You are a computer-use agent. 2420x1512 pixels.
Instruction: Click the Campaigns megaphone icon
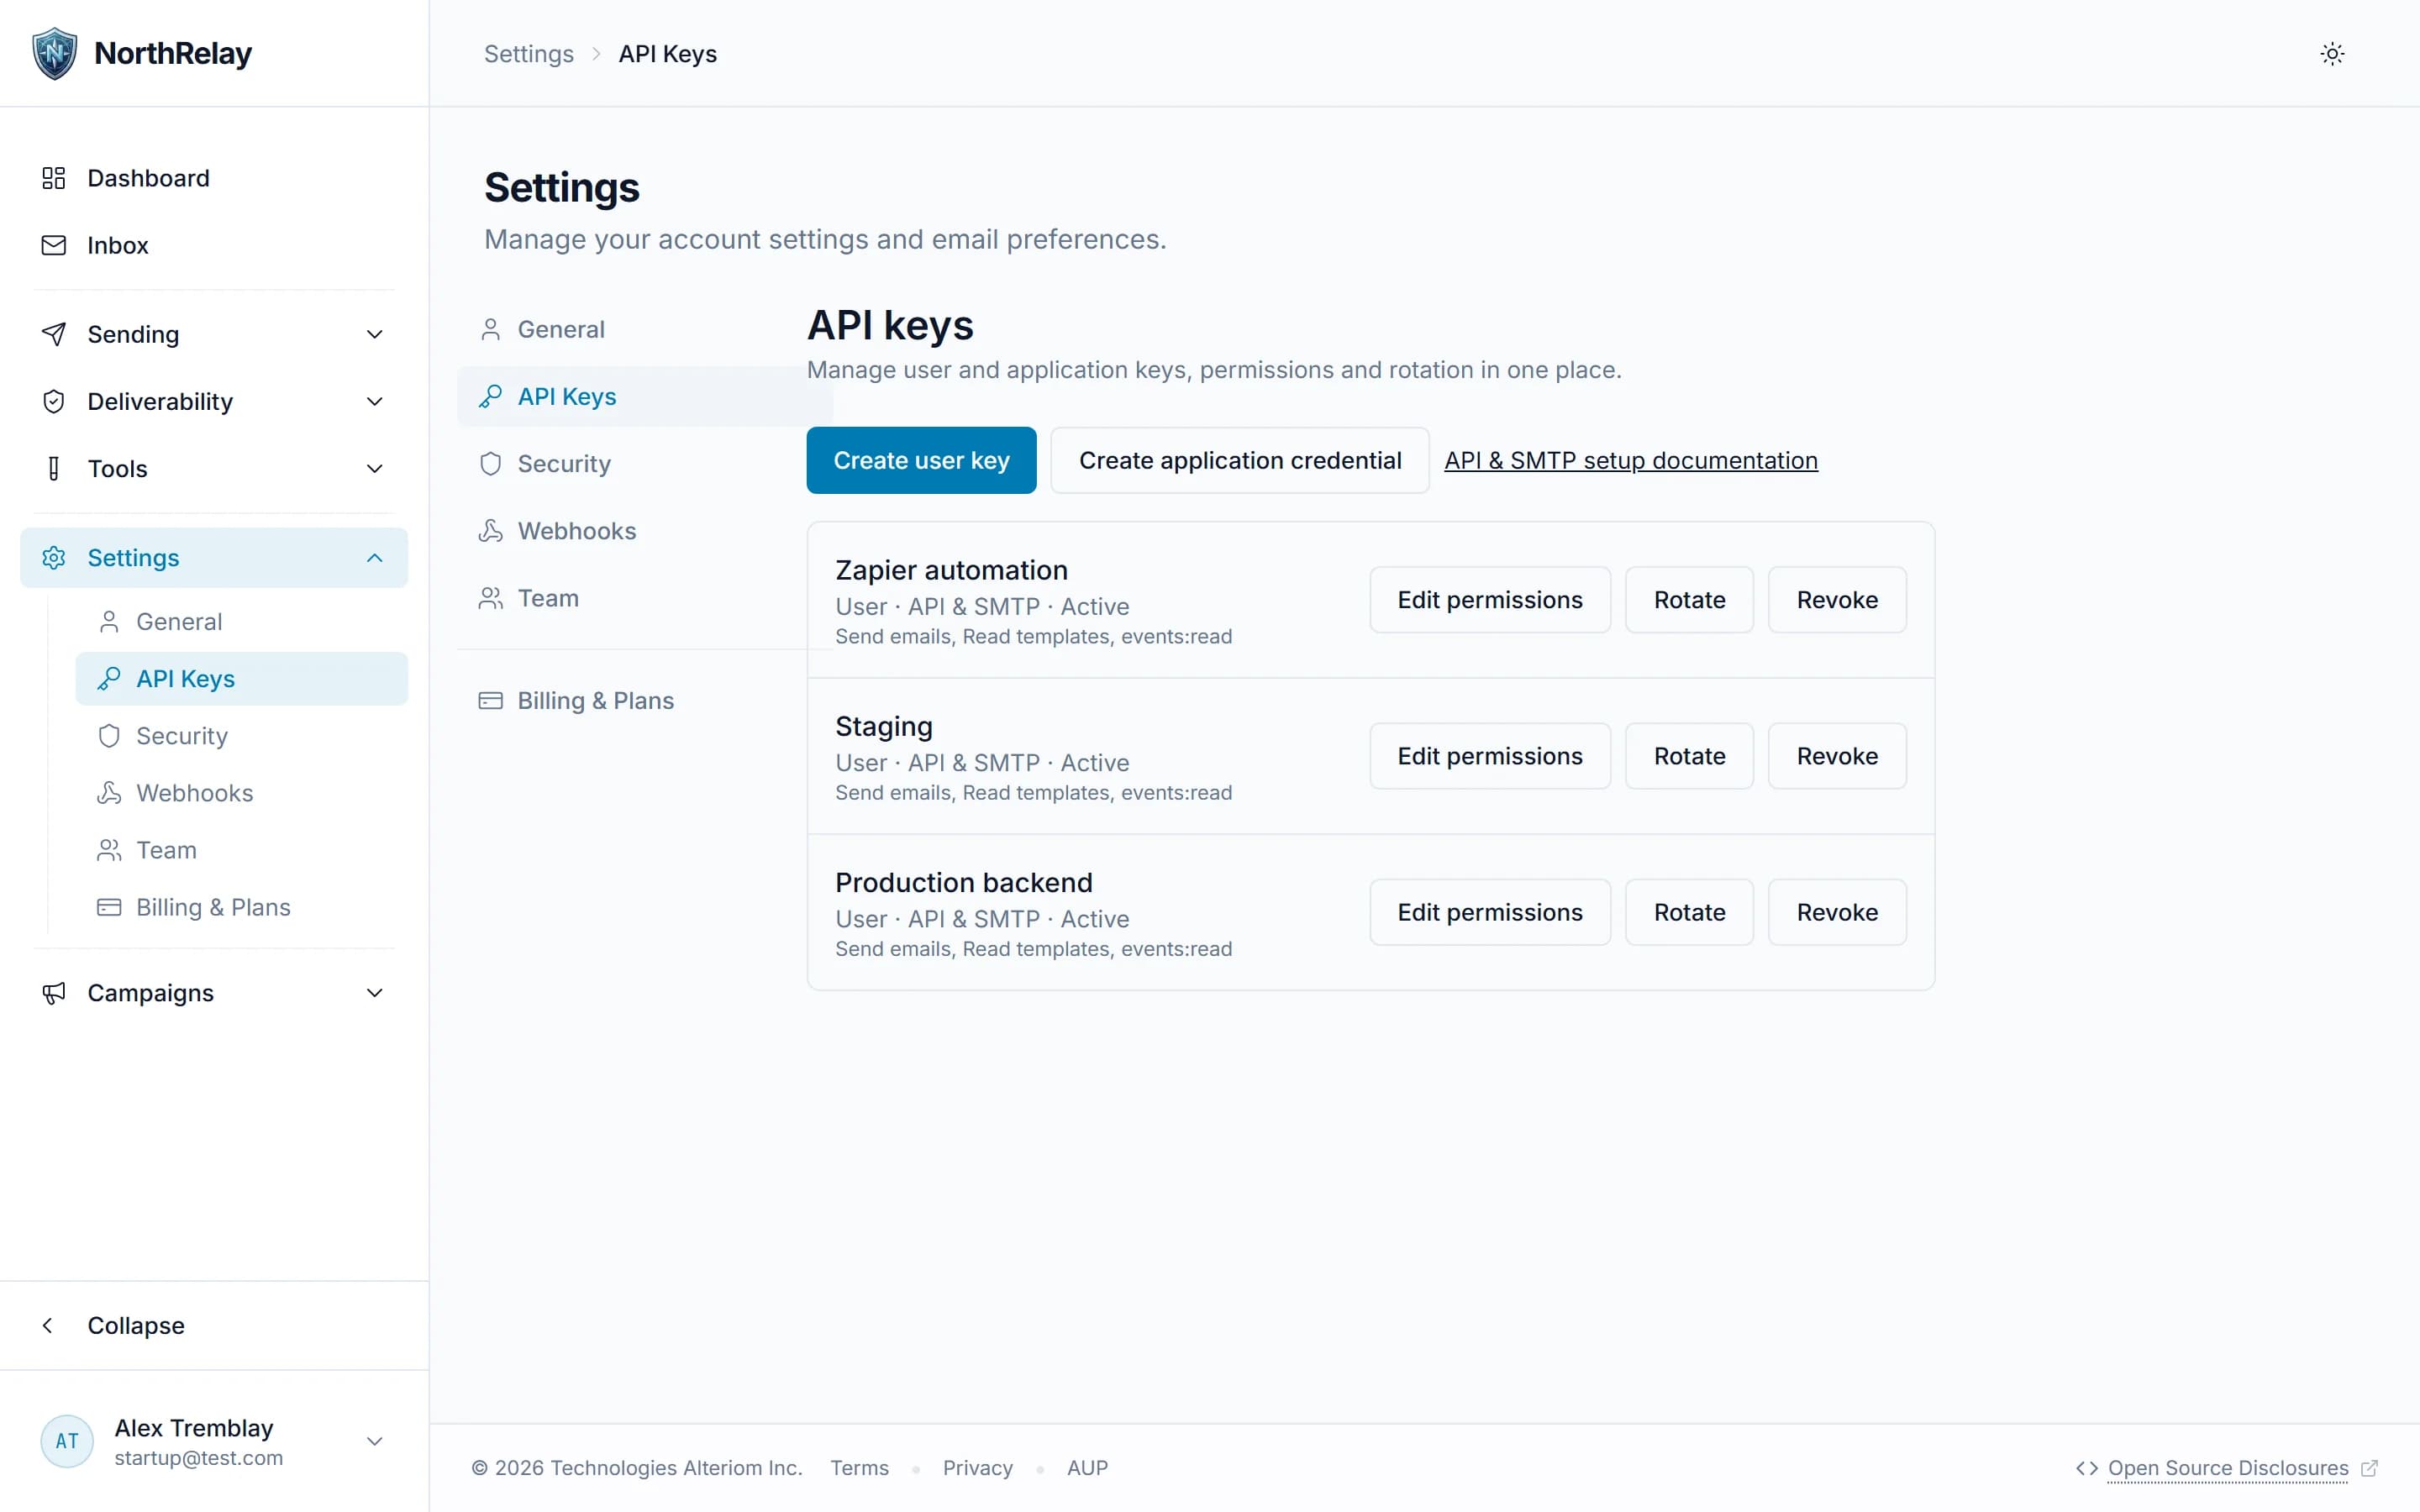pos(54,992)
